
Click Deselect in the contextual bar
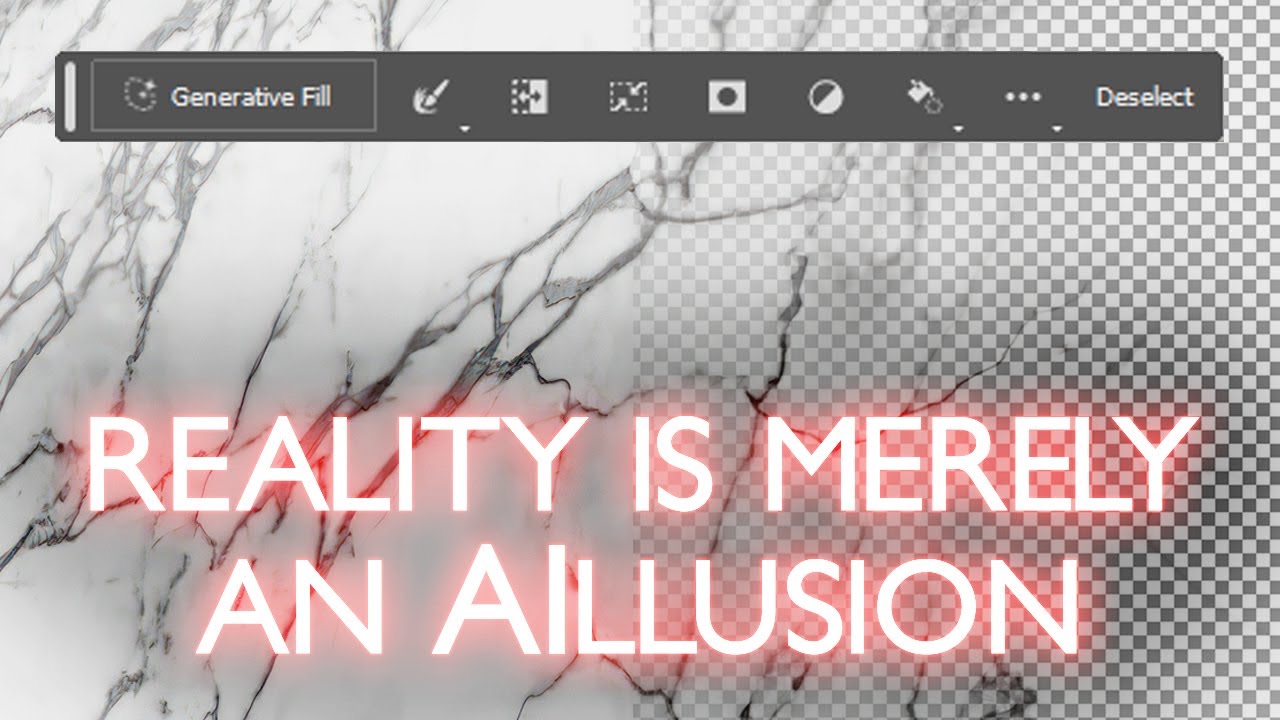1145,97
